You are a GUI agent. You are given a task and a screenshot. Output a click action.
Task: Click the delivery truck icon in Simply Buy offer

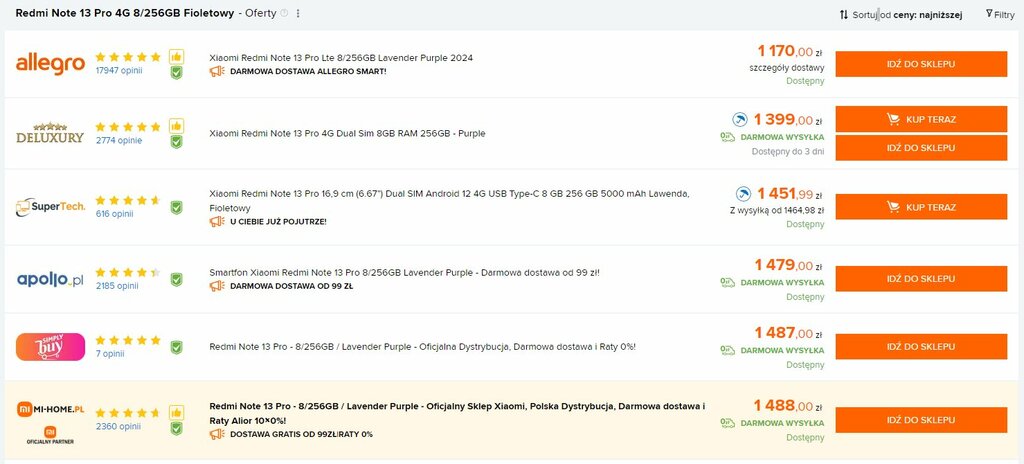[728, 350]
